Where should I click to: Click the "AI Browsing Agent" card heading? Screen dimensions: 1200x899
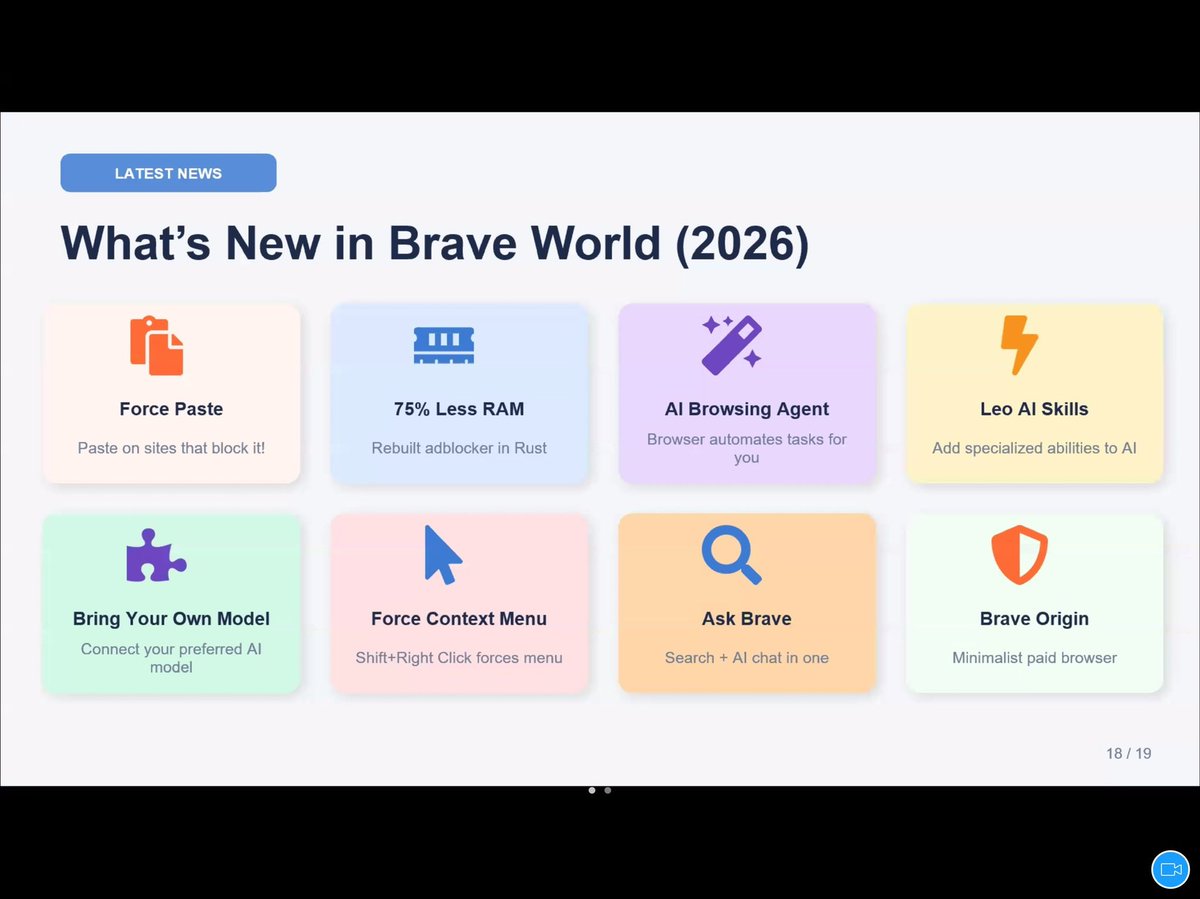click(747, 409)
